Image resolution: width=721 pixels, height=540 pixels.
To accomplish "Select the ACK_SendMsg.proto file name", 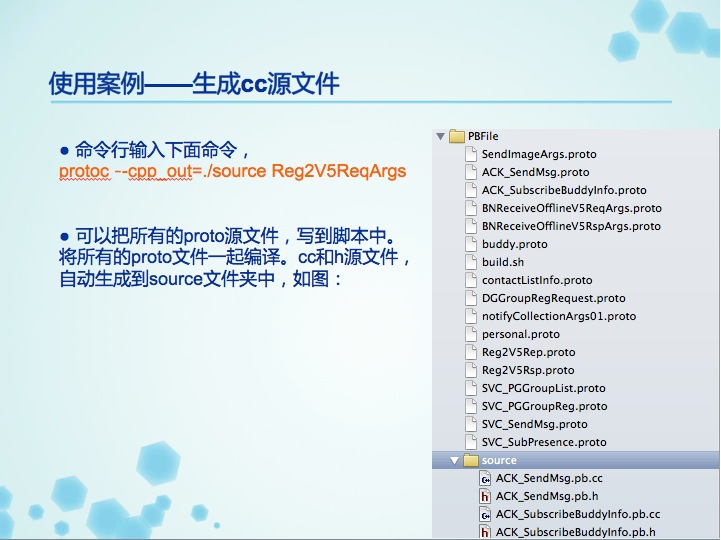I will click(535, 172).
